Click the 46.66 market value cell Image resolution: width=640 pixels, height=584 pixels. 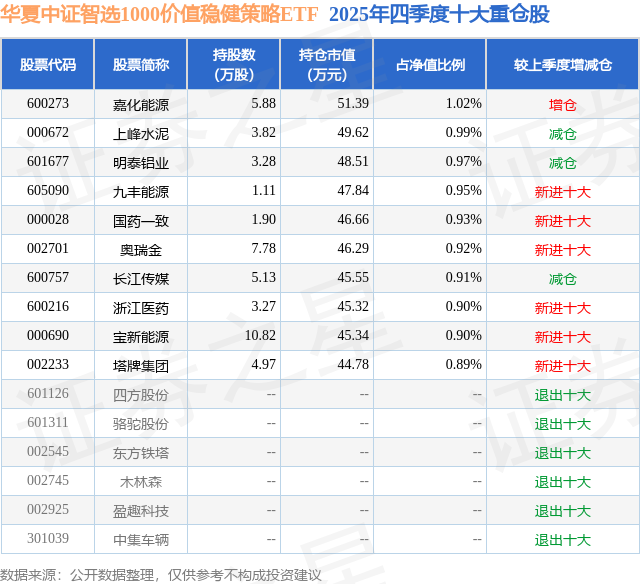coord(353,220)
